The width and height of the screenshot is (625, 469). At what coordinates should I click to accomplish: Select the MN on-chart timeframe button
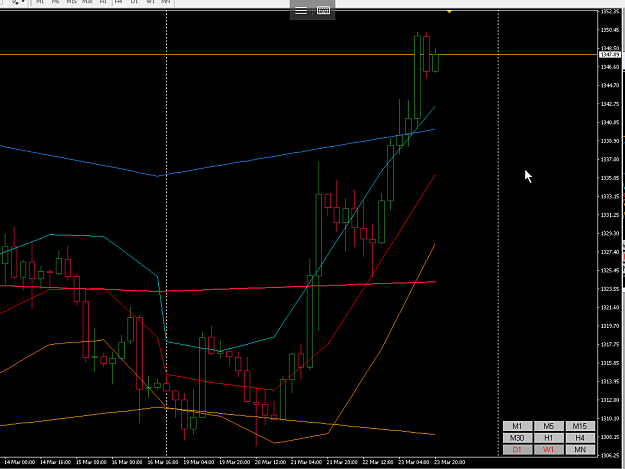(x=580, y=449)
